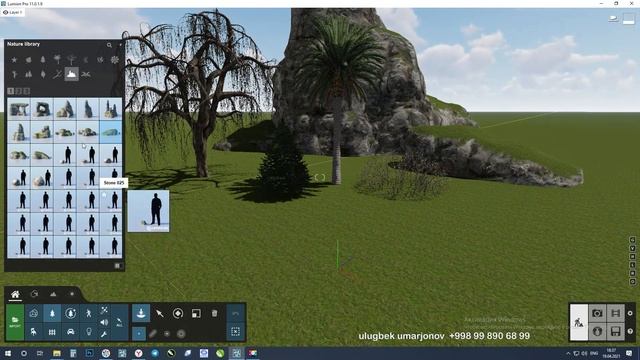Click the Delete trash tool
This screenshot has width=640, height=360.
215,313
